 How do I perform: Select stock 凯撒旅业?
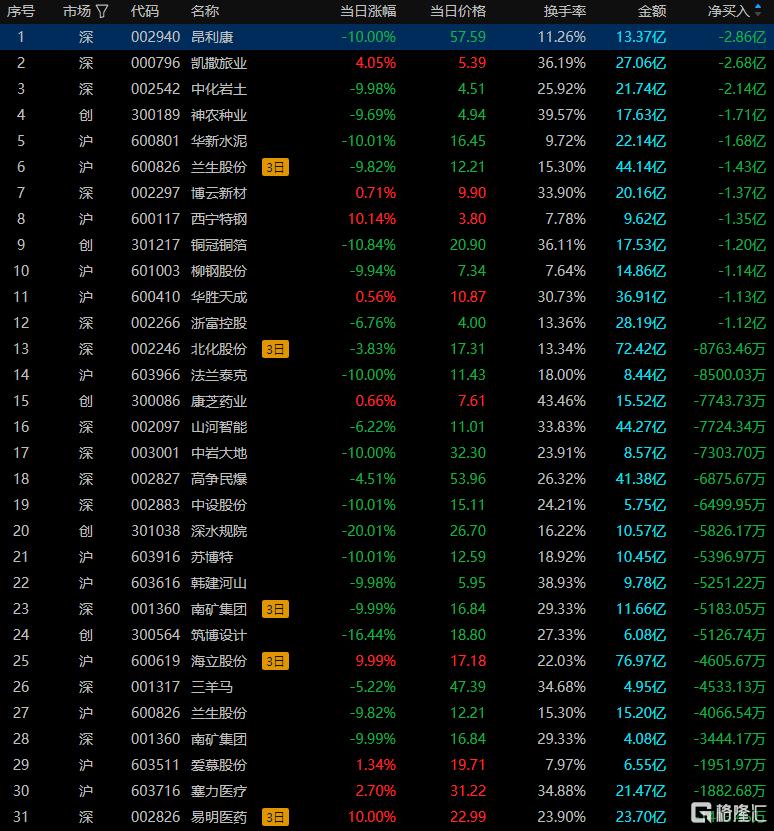point(219,63)
